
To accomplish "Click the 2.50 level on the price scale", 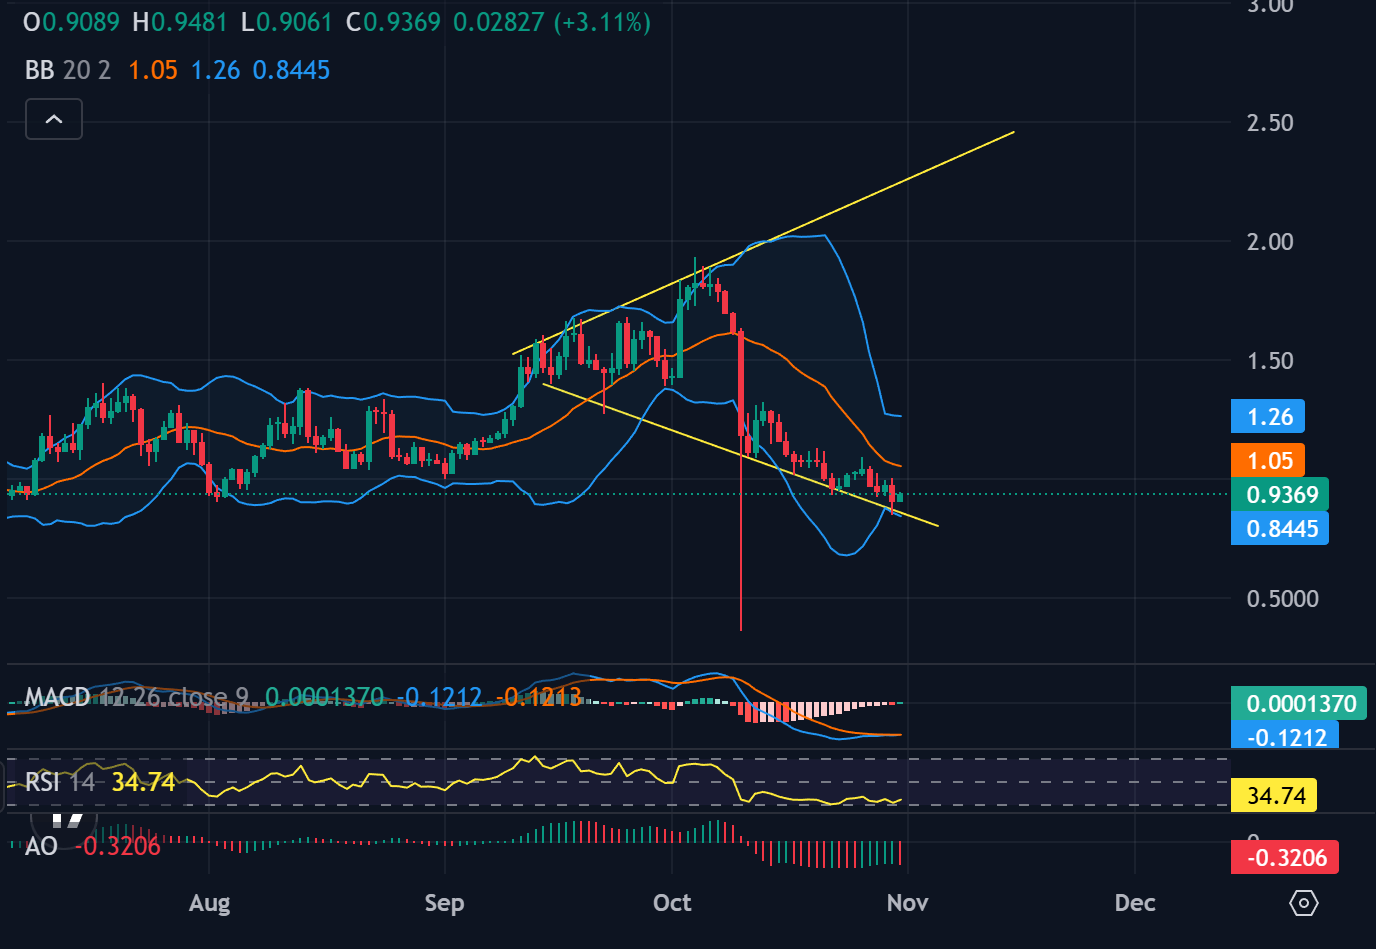I will click(1269, 123).
